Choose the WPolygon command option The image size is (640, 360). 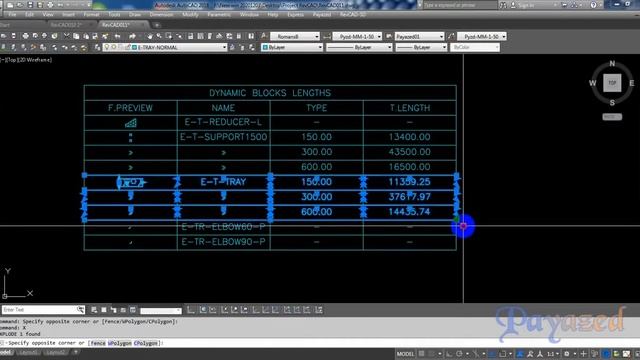point(120,343)
